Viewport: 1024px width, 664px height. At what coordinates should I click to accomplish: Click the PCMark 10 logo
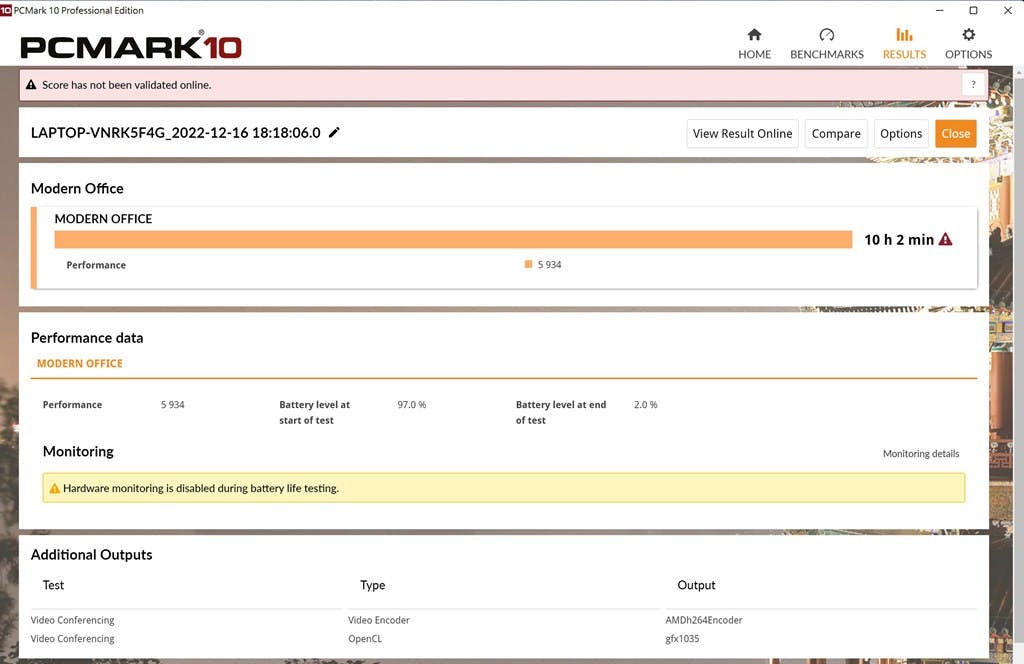tap(131, 46)
